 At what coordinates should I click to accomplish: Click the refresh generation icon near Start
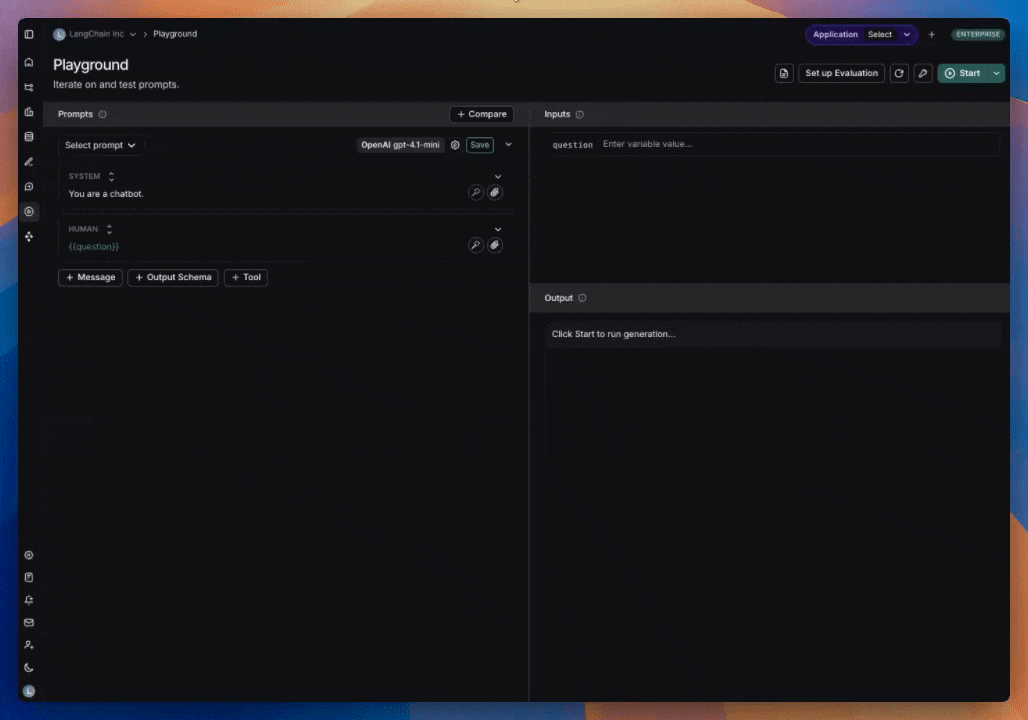pos(899,73)
